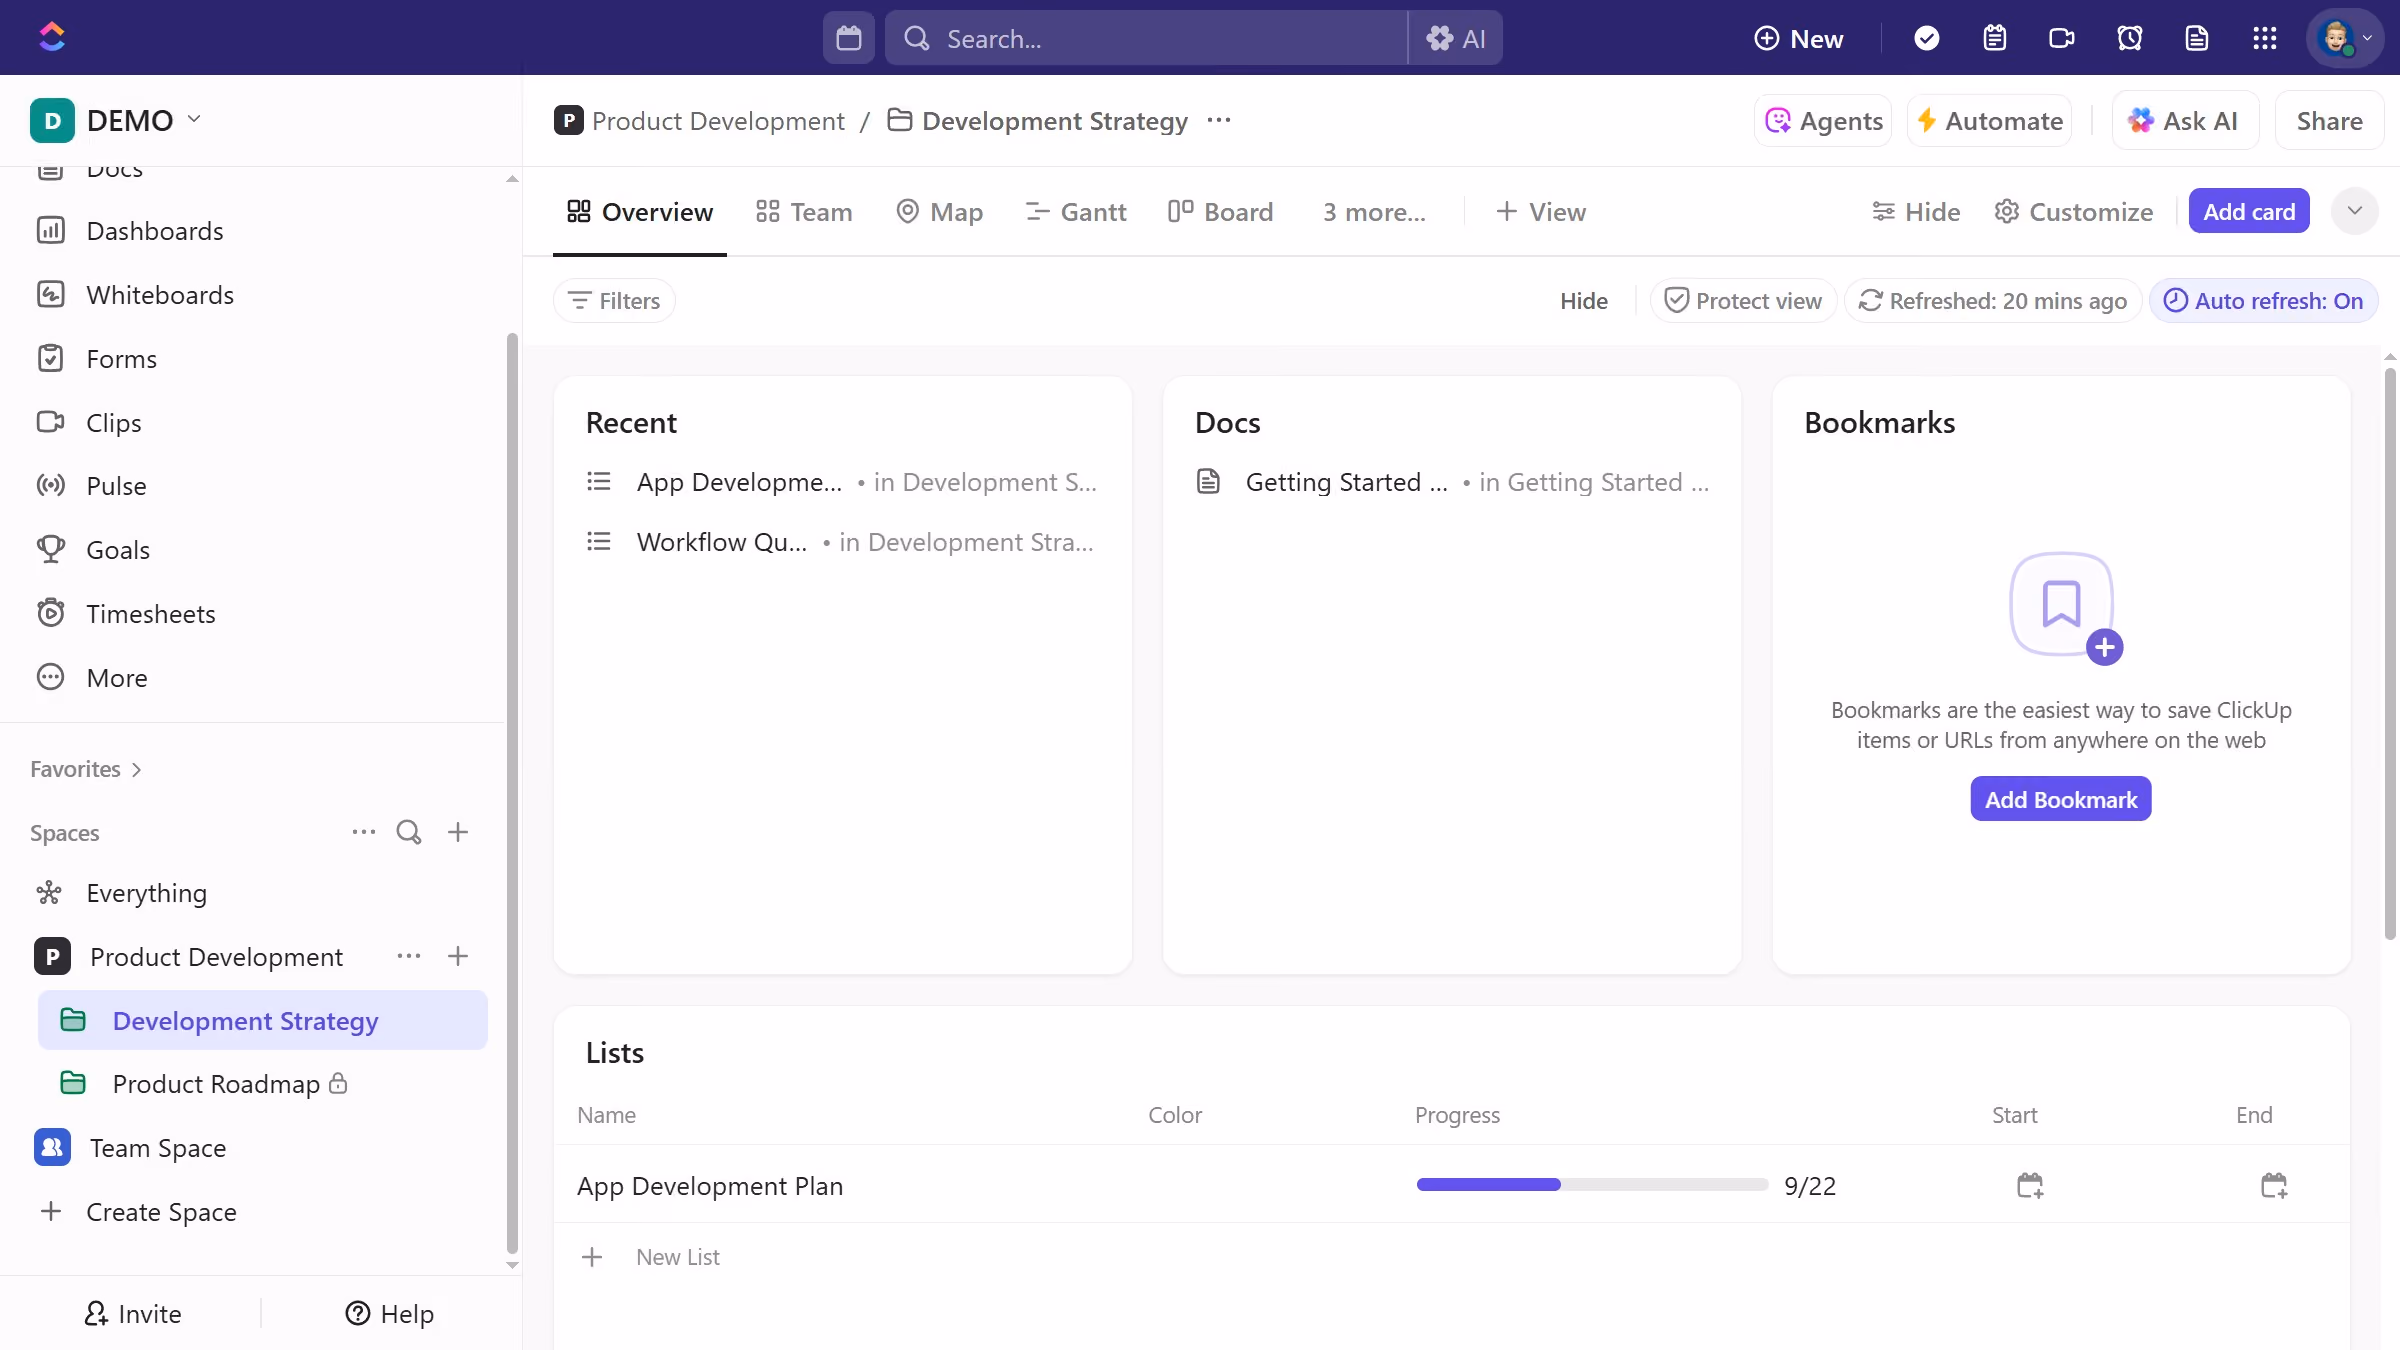
Task: Open the Filters button
Action: pyautogui.click(x=614, y=301)
